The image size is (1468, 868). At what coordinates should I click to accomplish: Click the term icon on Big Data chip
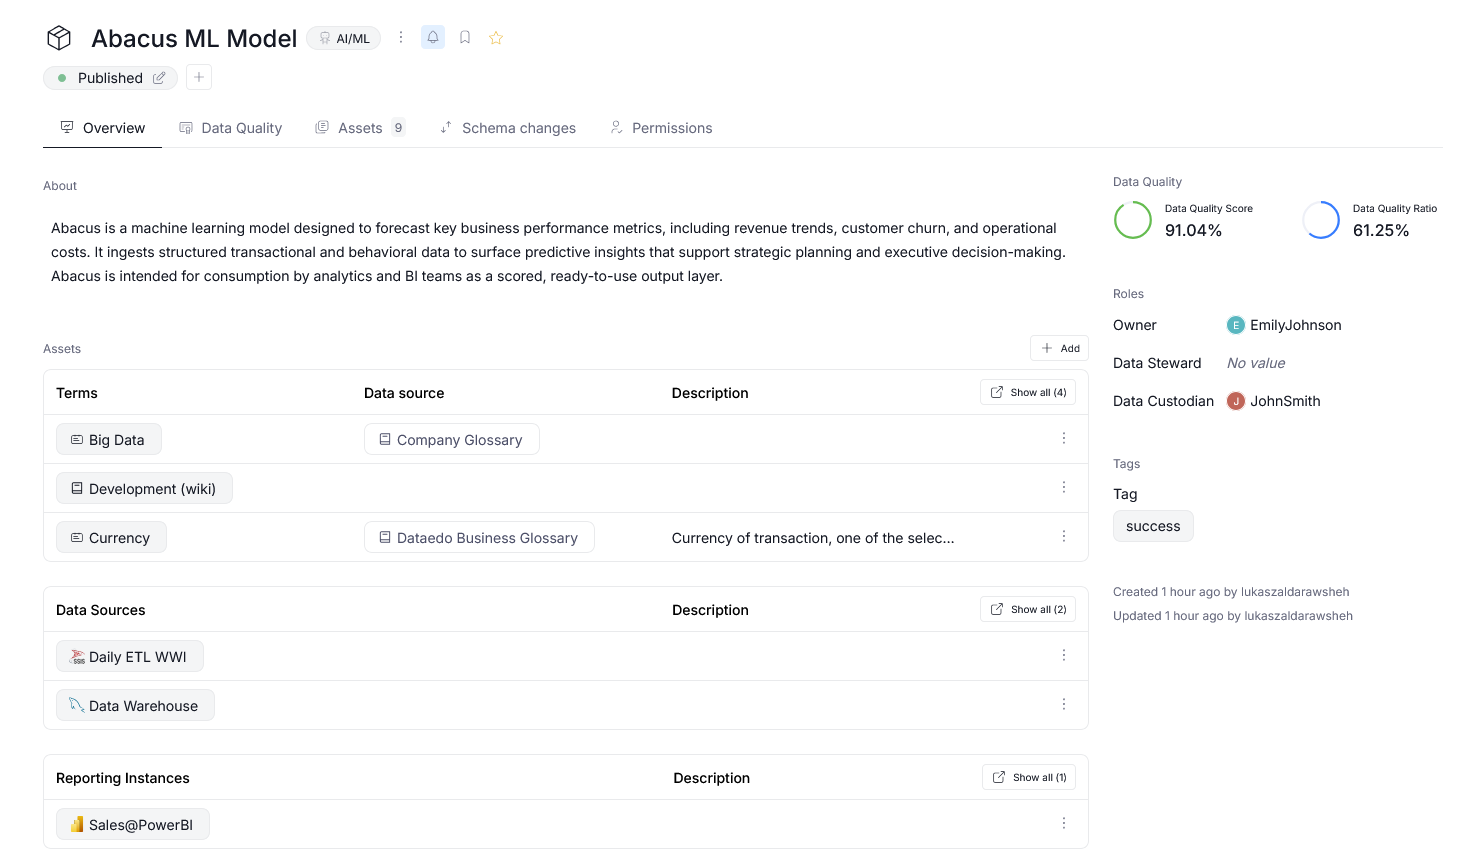77,439
